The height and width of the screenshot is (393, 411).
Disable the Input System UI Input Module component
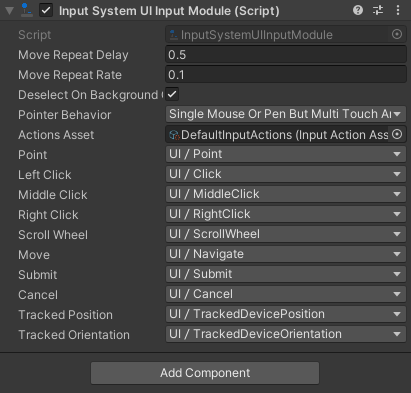coord(46,10)
